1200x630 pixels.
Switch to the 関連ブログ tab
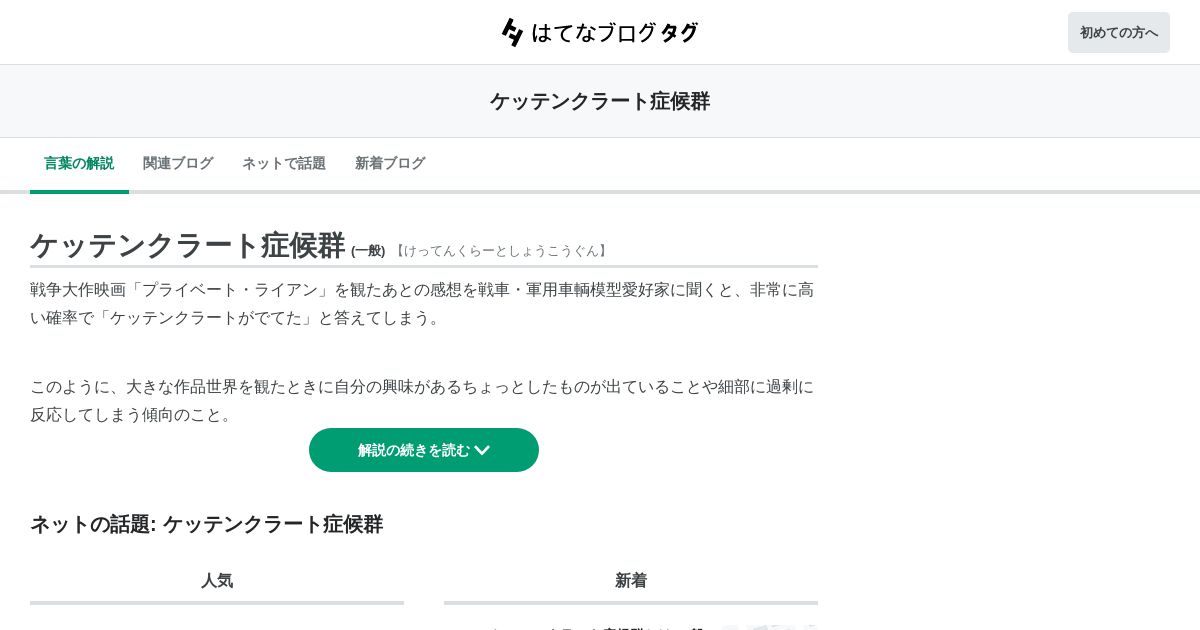(x=178, y=163)
